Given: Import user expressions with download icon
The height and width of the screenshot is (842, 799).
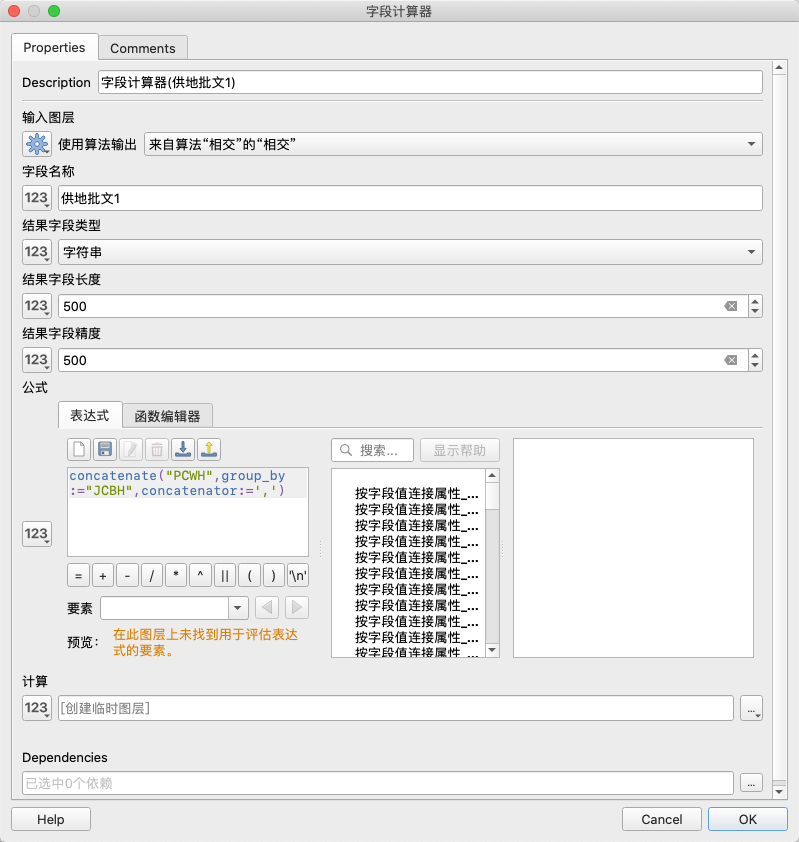Looking at the screenshot, I should coord(183,449).
